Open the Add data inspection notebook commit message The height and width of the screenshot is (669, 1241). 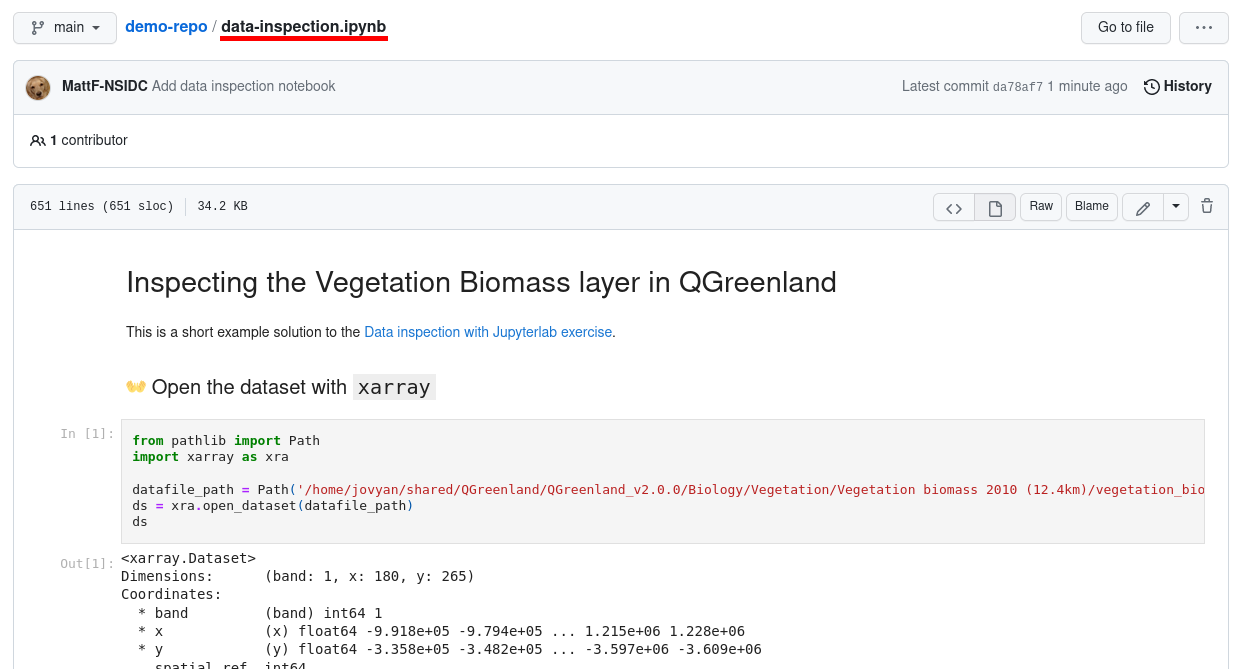point(244,86)
